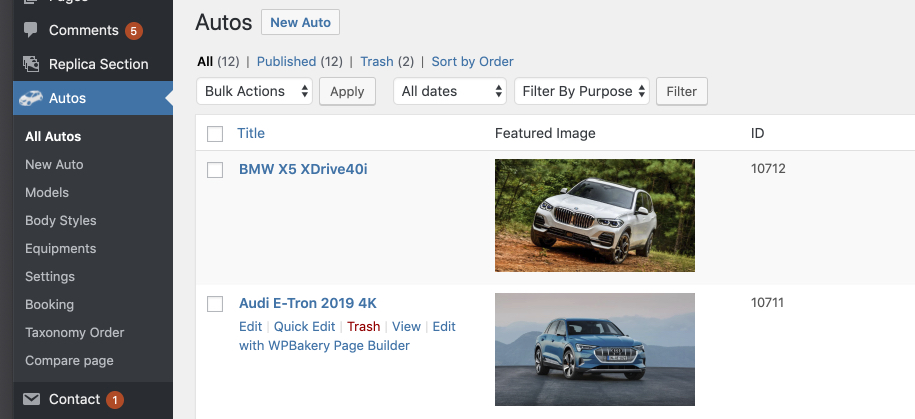Image resolution: width=915 pixels, height=419 pixels.
Task: Select the Autos menu item
Action: 93,98
